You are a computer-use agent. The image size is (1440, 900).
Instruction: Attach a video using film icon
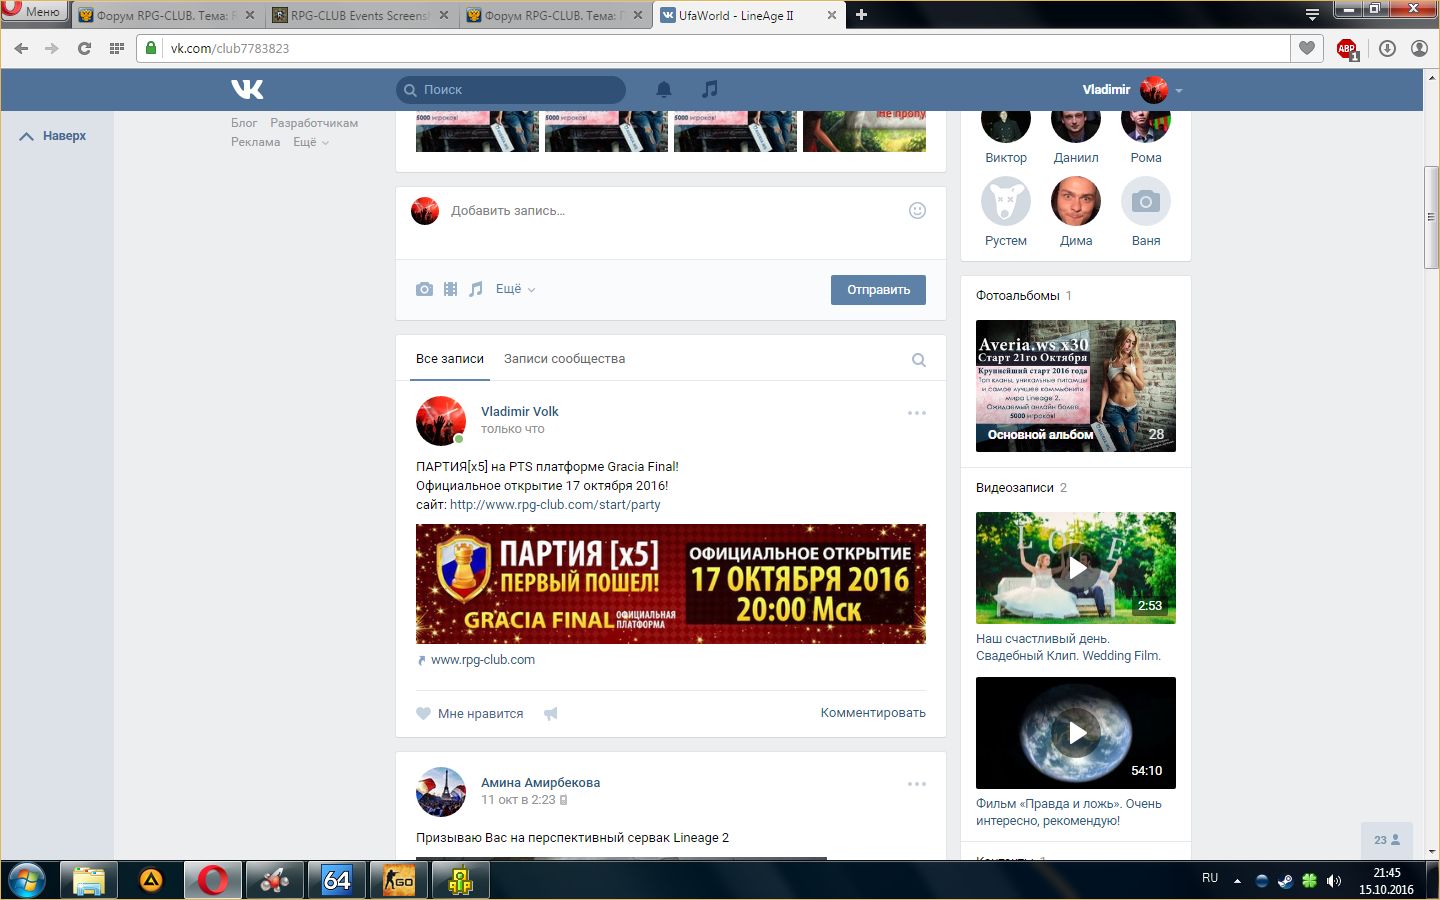click(x=450, y=289)
